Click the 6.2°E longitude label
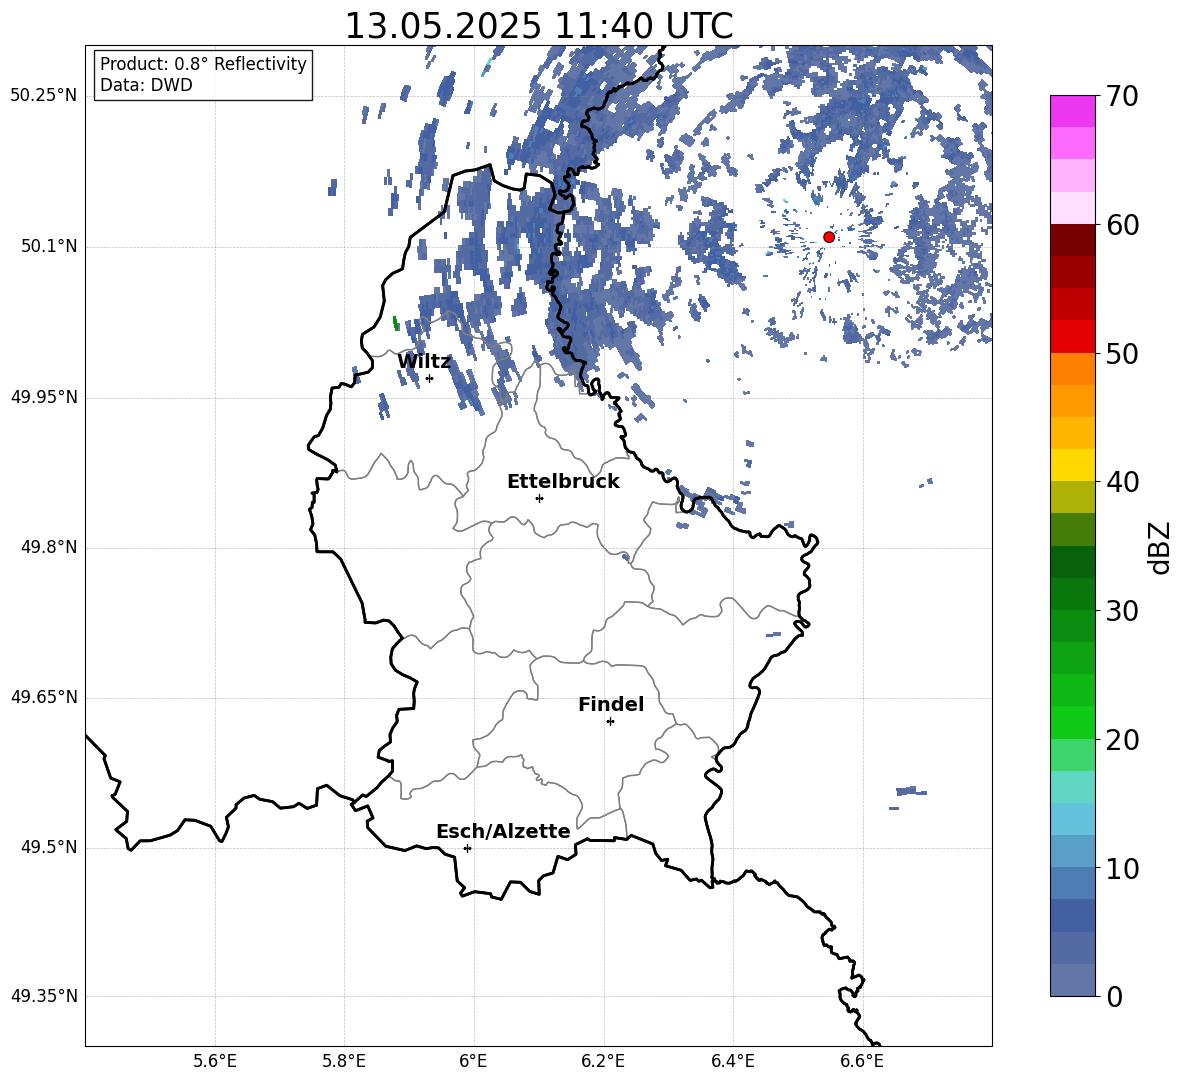 (x=603, y=1061)
